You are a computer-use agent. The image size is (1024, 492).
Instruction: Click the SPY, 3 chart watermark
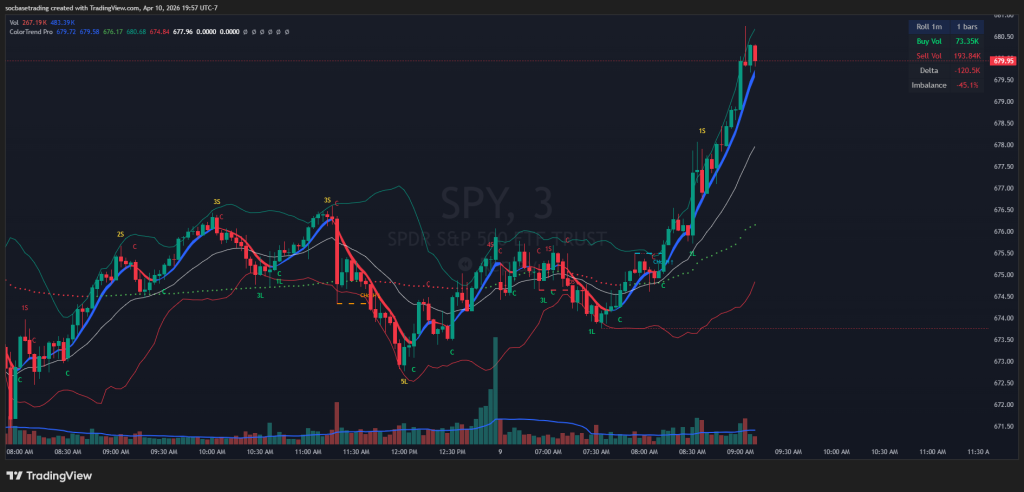tap(497, 205)
